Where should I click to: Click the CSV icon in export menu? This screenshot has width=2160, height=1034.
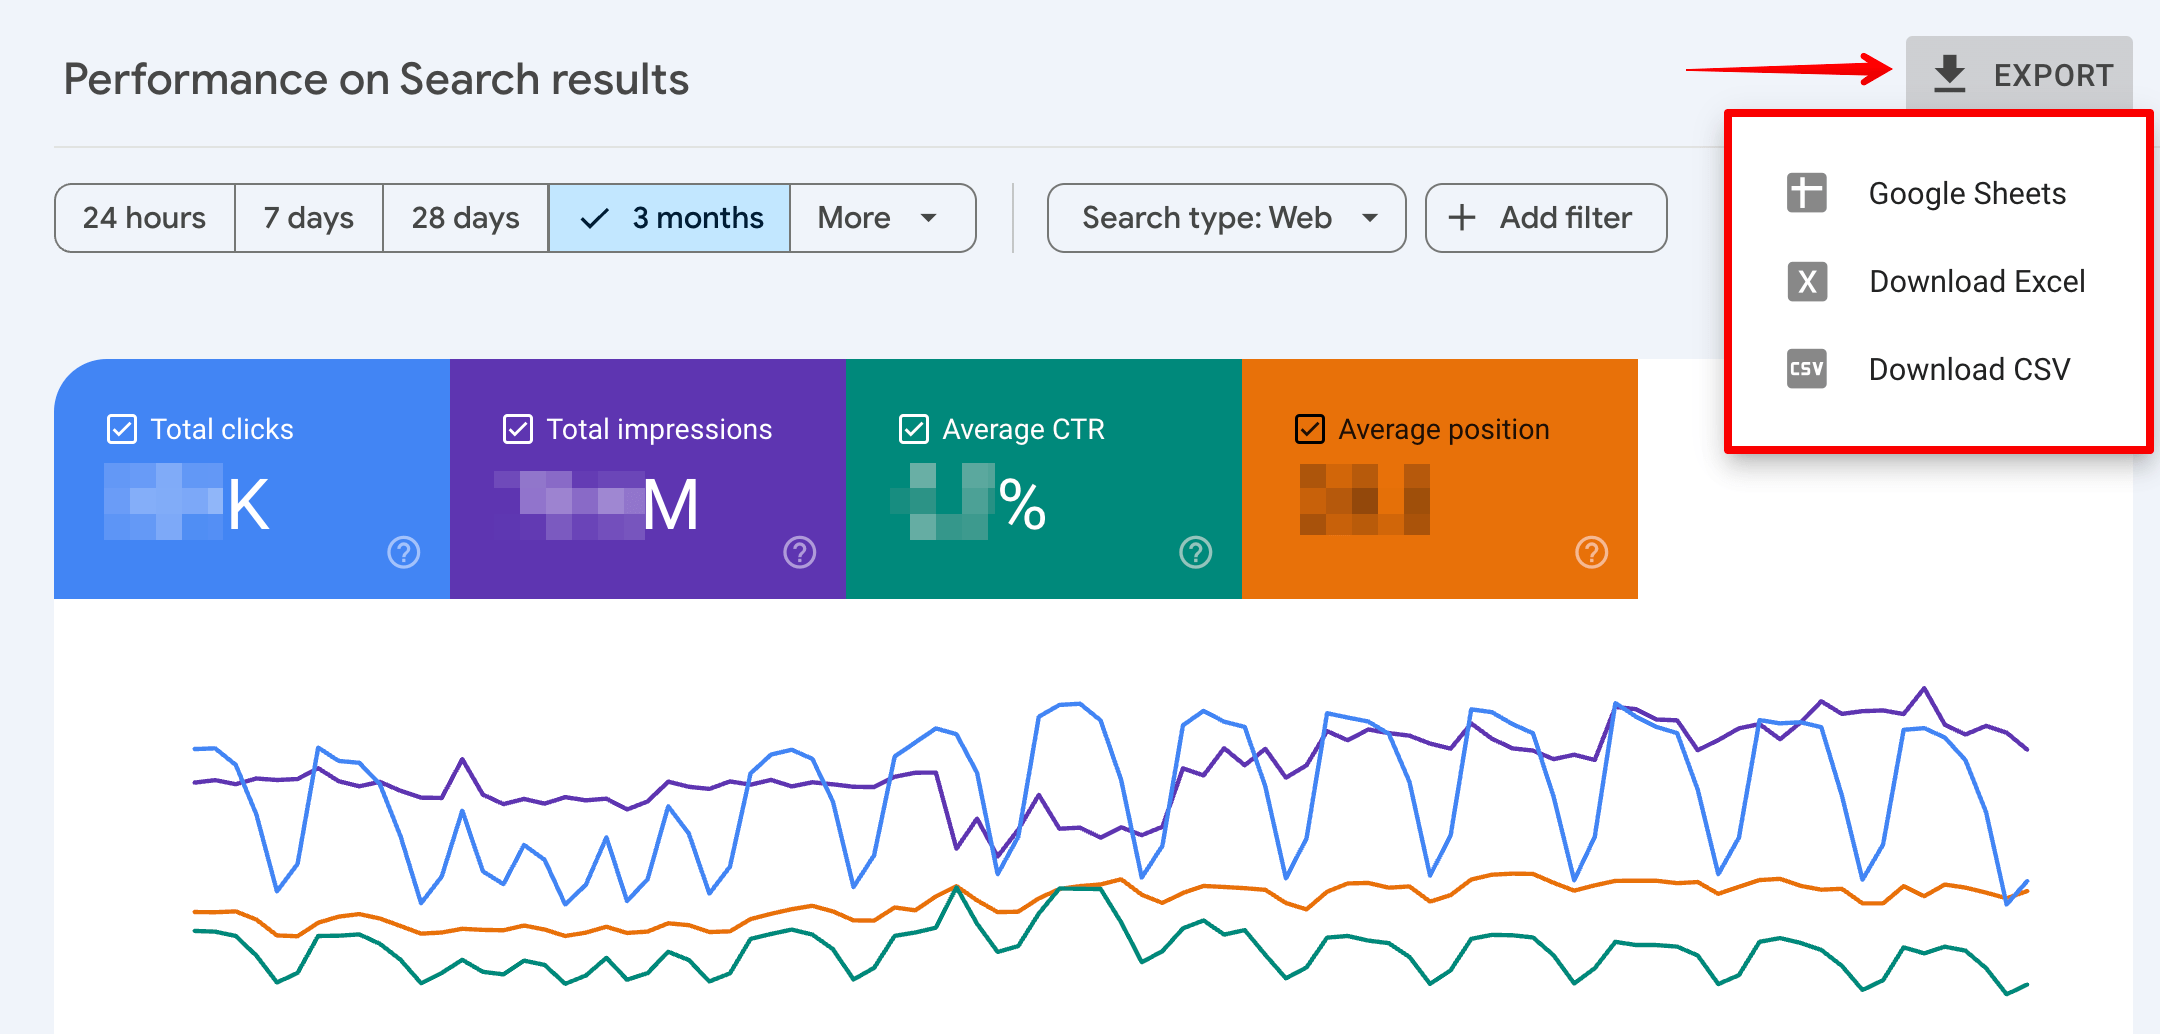click(x=1805, y=369)
